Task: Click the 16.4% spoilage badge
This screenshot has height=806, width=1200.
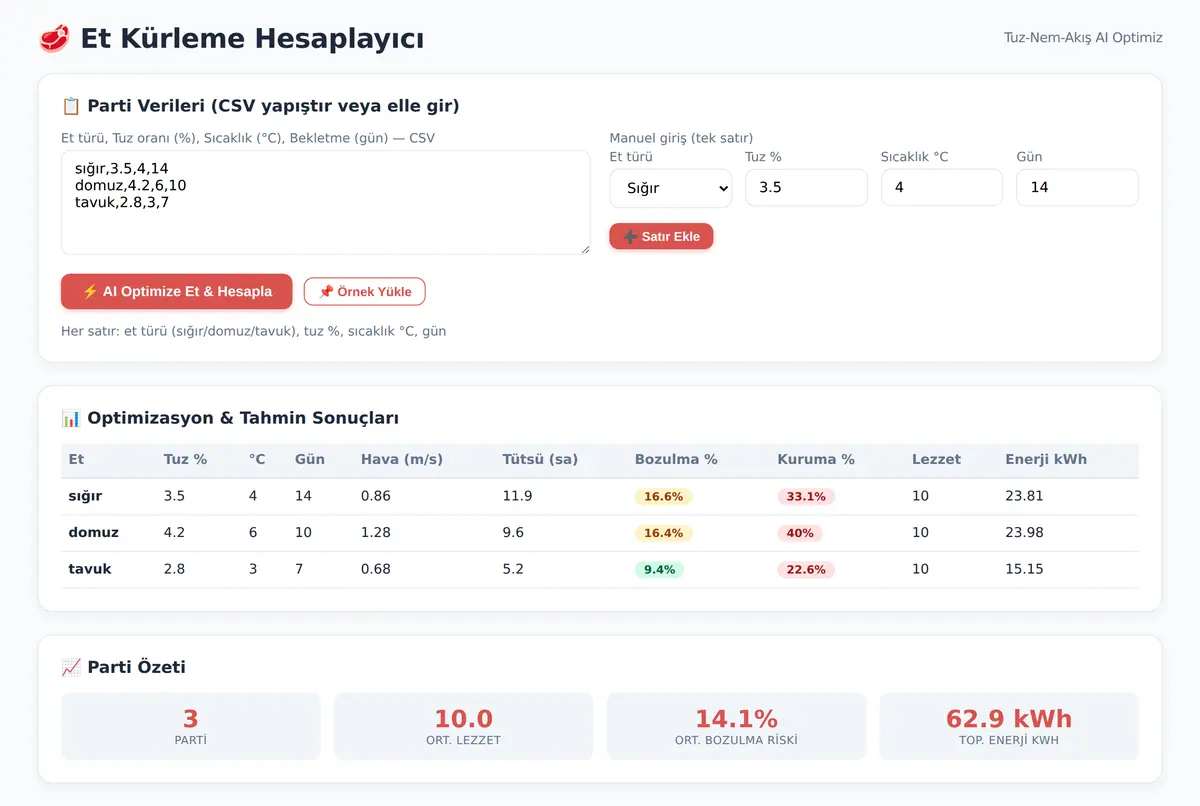Action: pyautogui.click(x=663, y=533)
